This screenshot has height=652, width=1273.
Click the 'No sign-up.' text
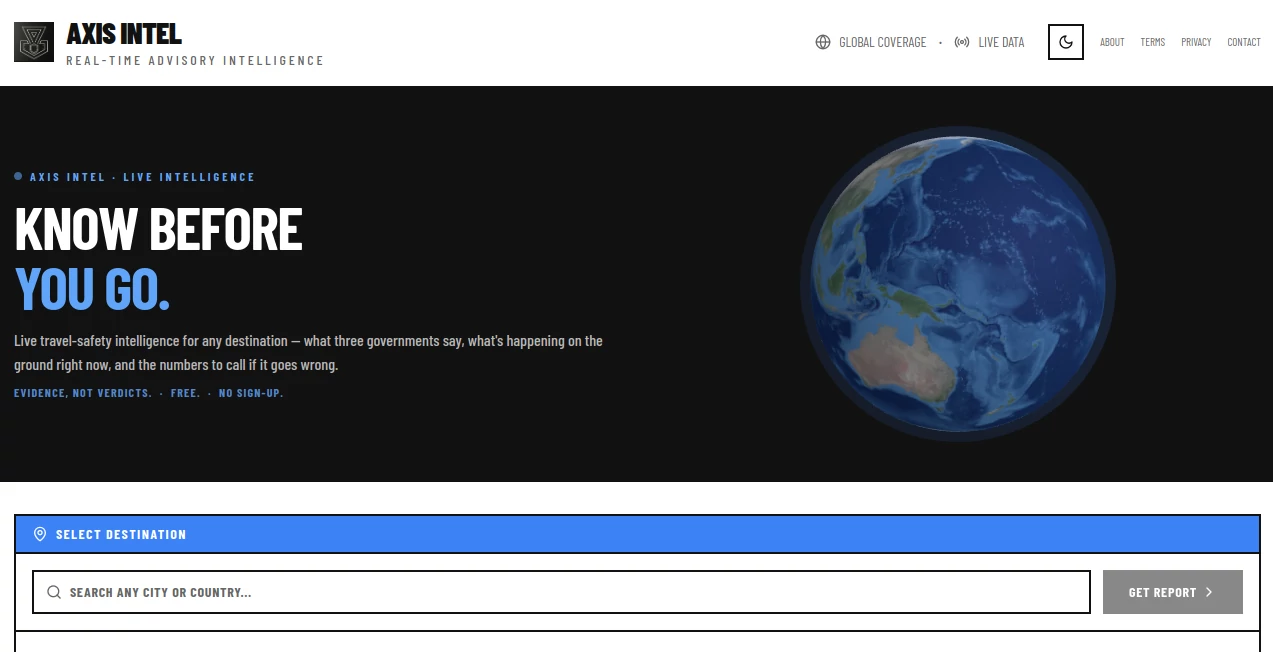pyautogui.click(x=251, y=393)
